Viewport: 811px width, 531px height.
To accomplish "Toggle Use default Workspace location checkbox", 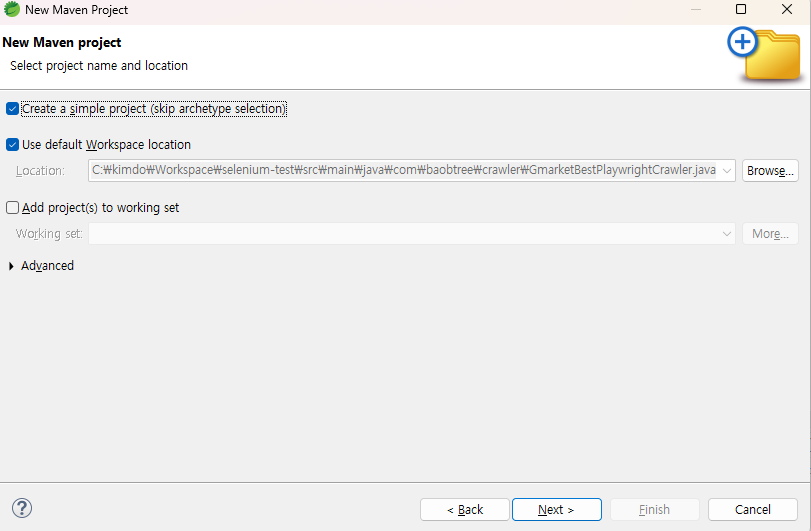I will pos(12,145).
